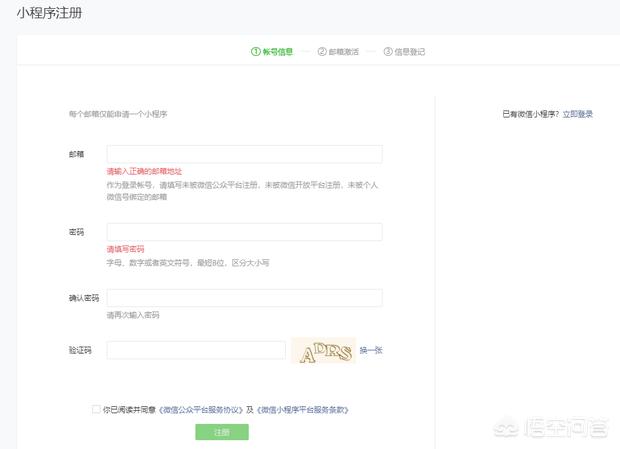Image resolution: width=620 pixels, height=449 pixels.
Task: Click the 小程序注册 page title
Action: tap(49, 13)
